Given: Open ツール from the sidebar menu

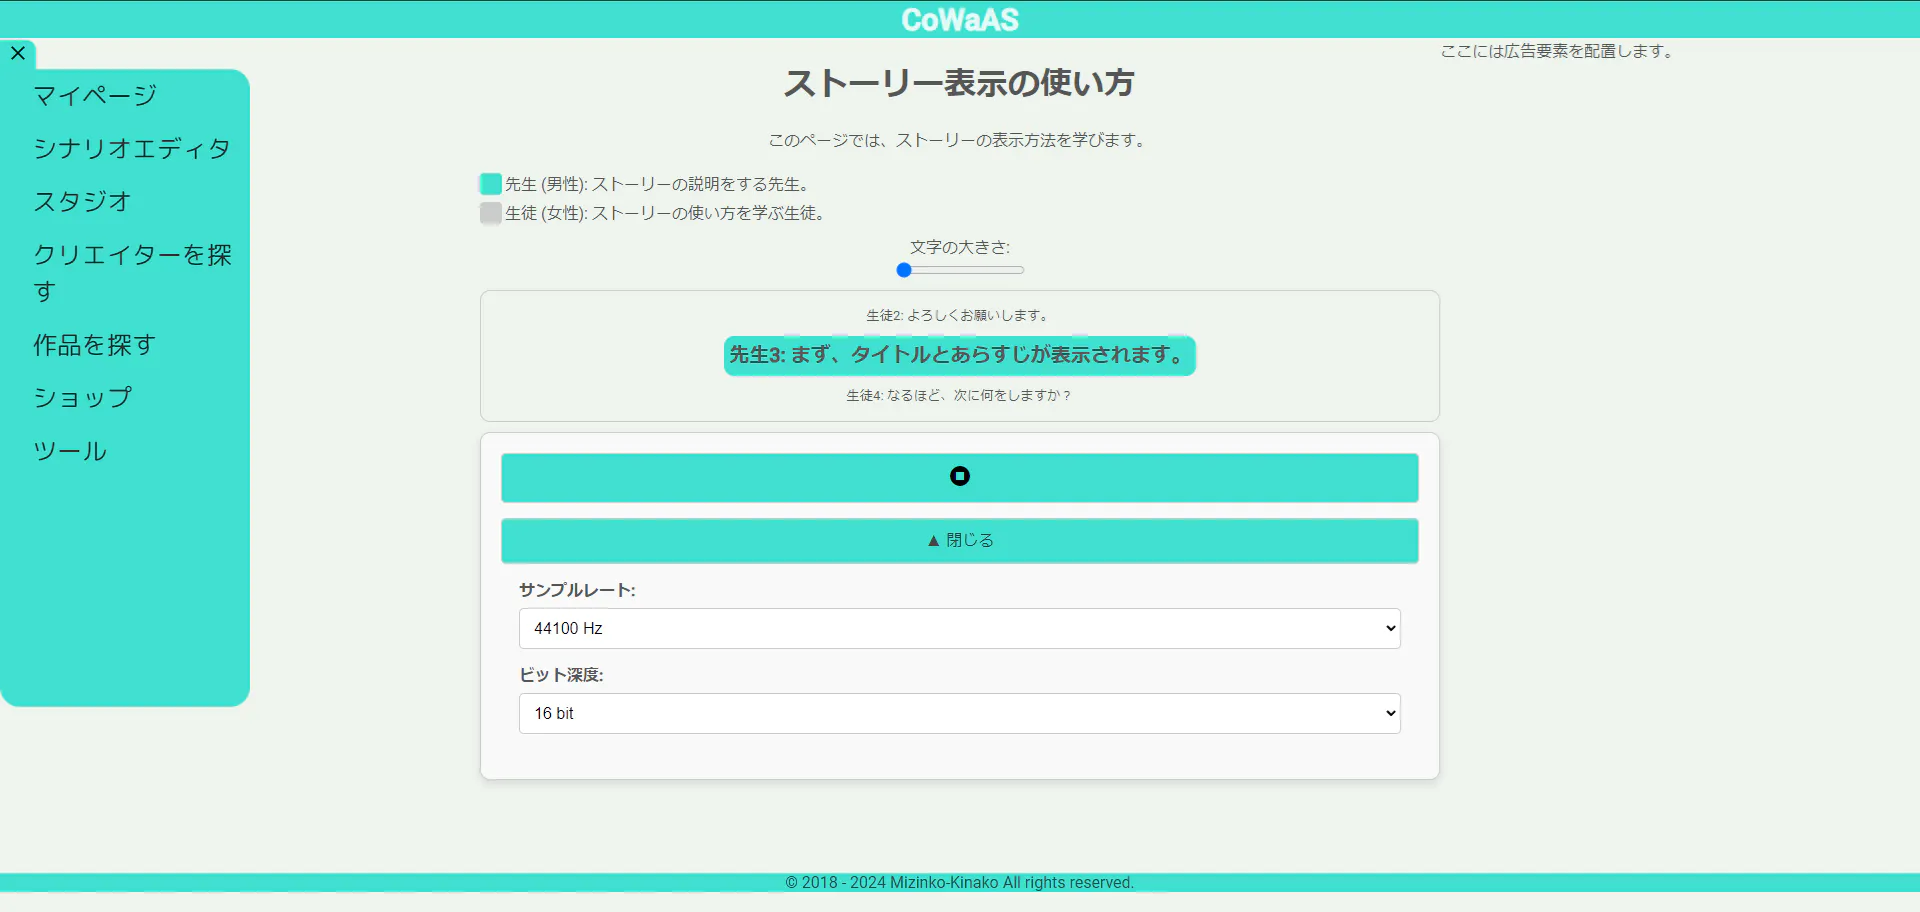Looking at the screenshot, I should pos(70,451).
